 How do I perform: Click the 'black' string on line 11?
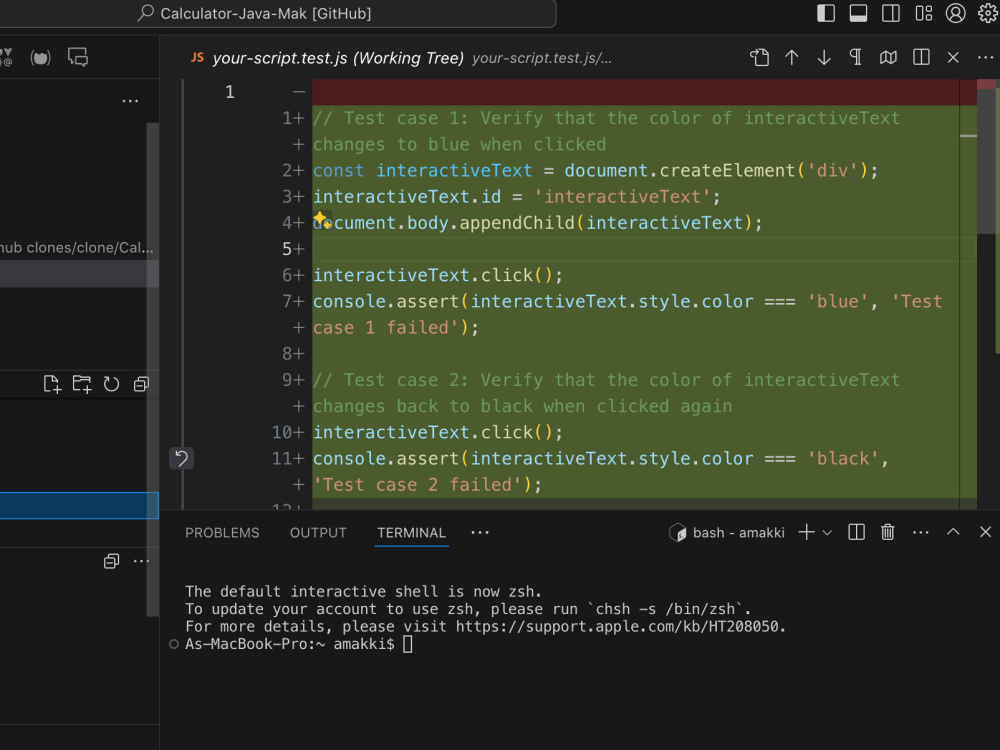[x=842, y=459]
